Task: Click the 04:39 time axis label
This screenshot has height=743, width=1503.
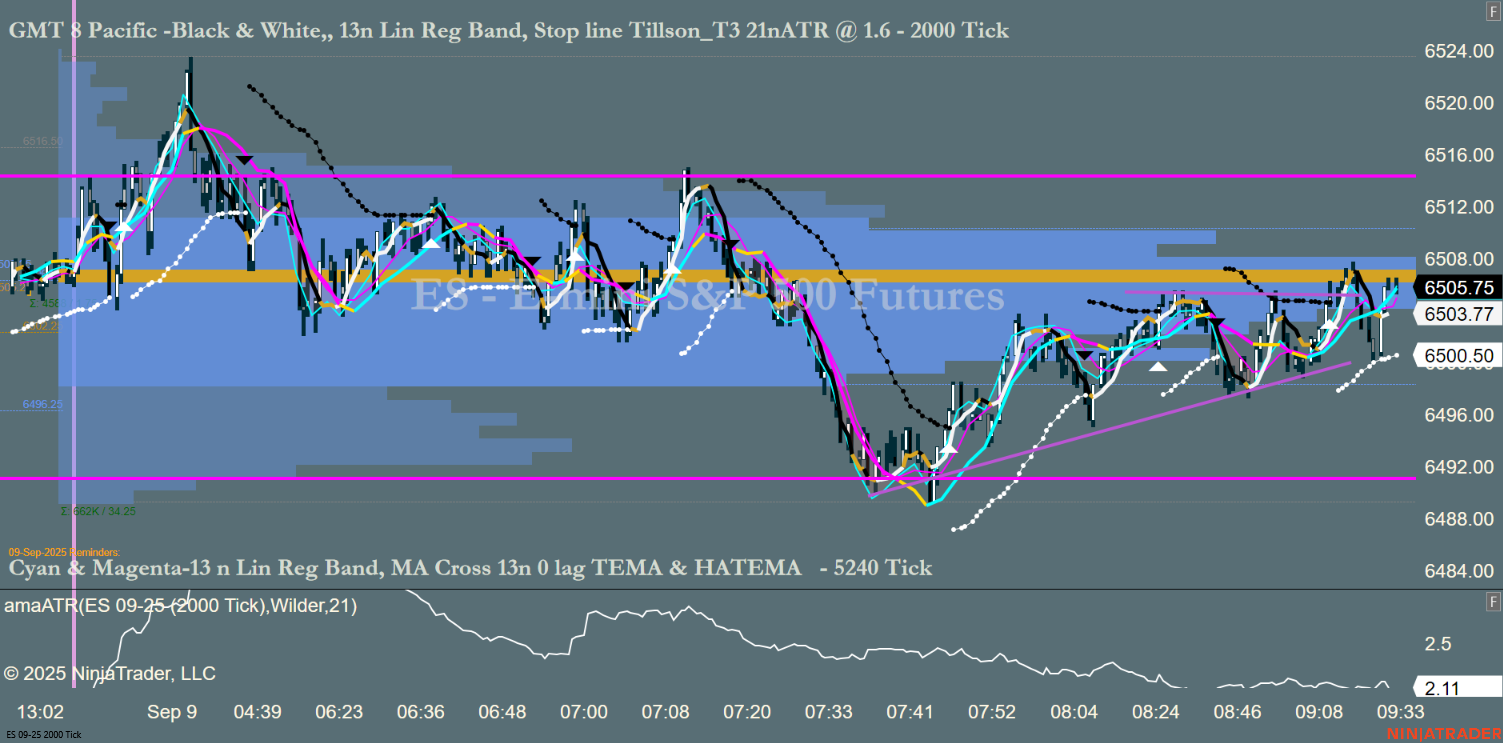Action: point(257,712)
